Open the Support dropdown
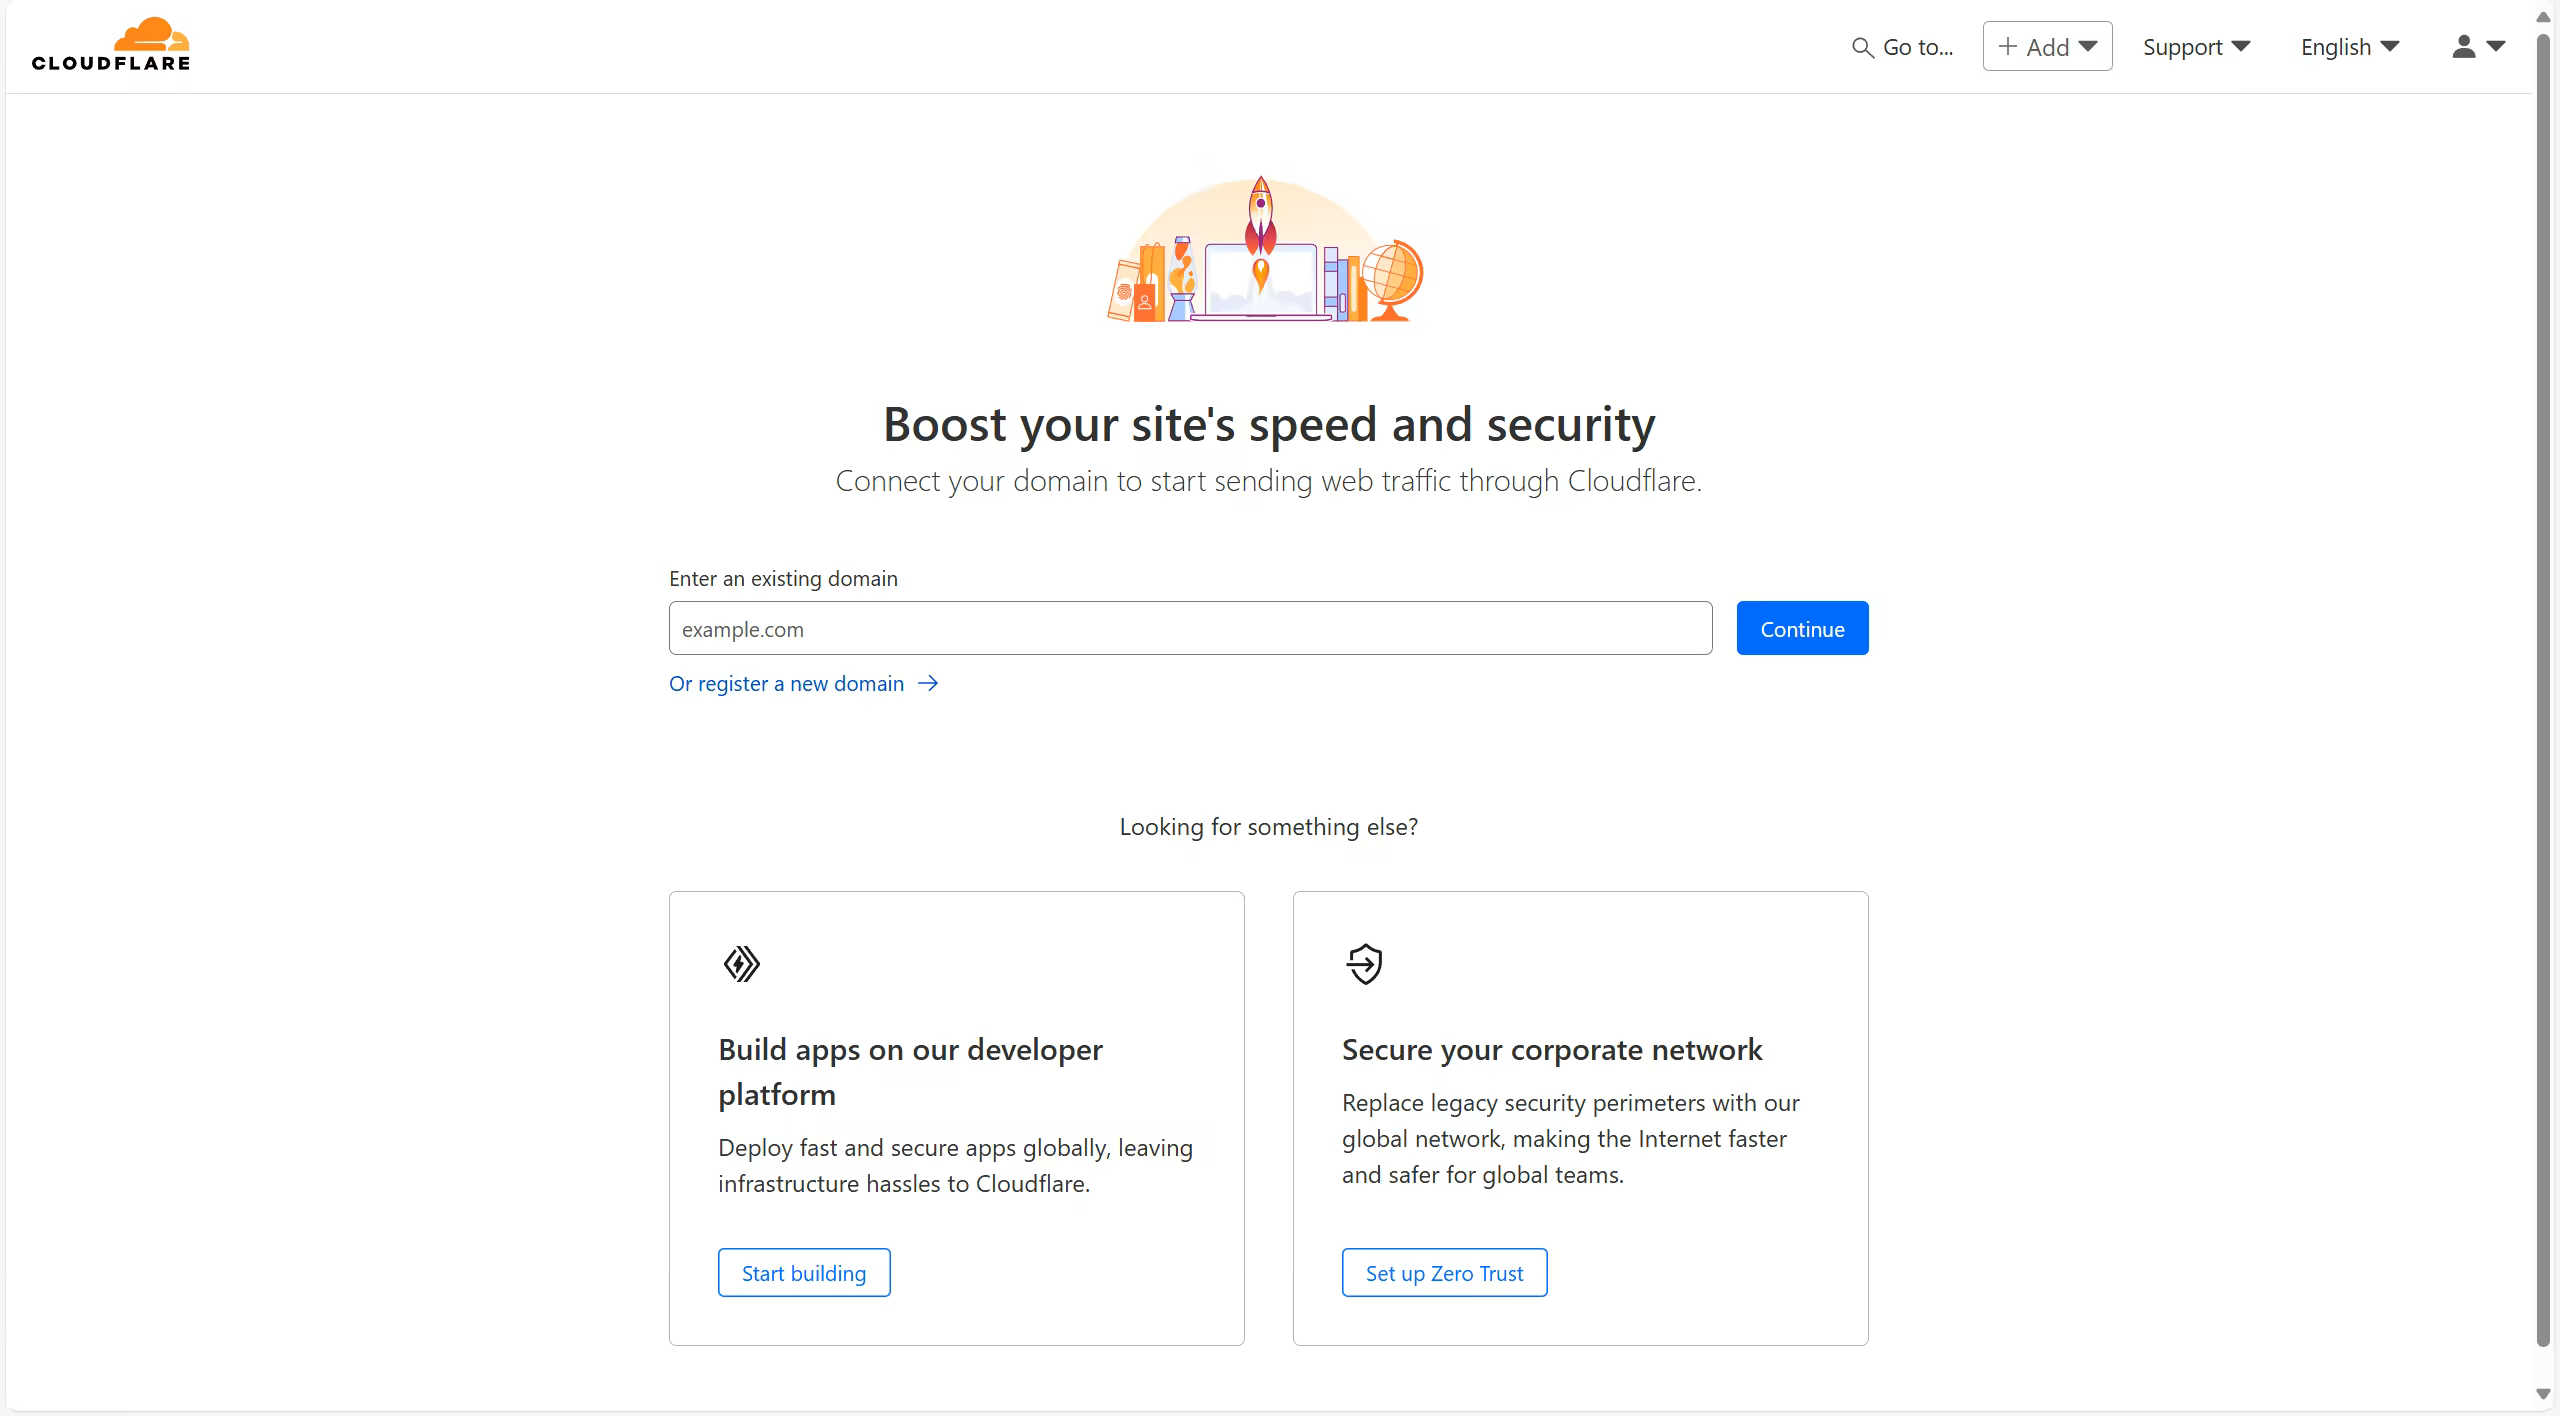 click(2196, 47)
